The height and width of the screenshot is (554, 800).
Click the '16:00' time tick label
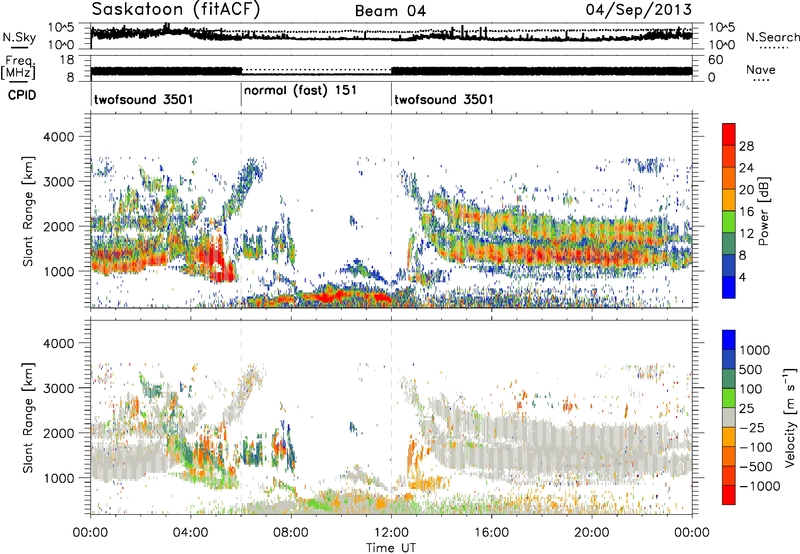(491, 533)
